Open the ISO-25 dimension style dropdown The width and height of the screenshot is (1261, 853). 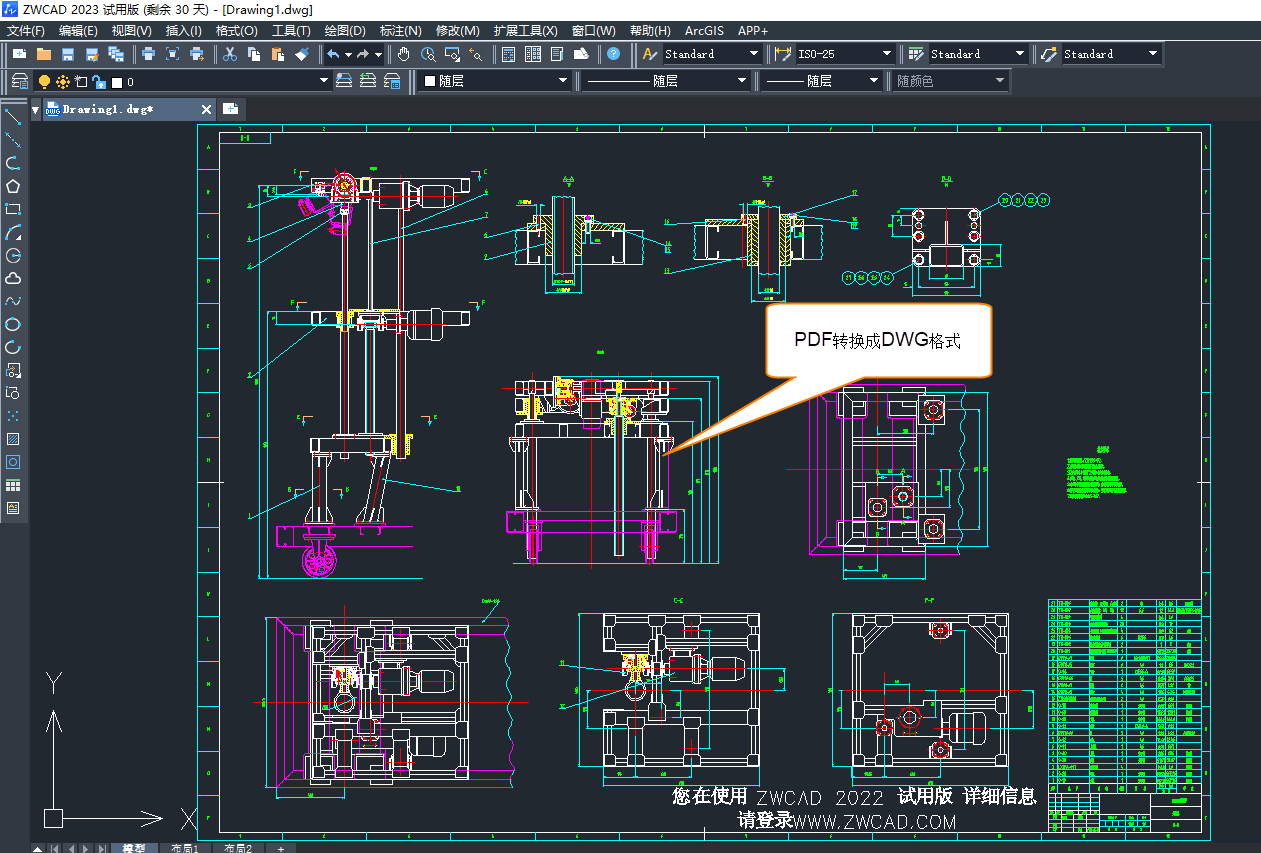click(886, 54)
